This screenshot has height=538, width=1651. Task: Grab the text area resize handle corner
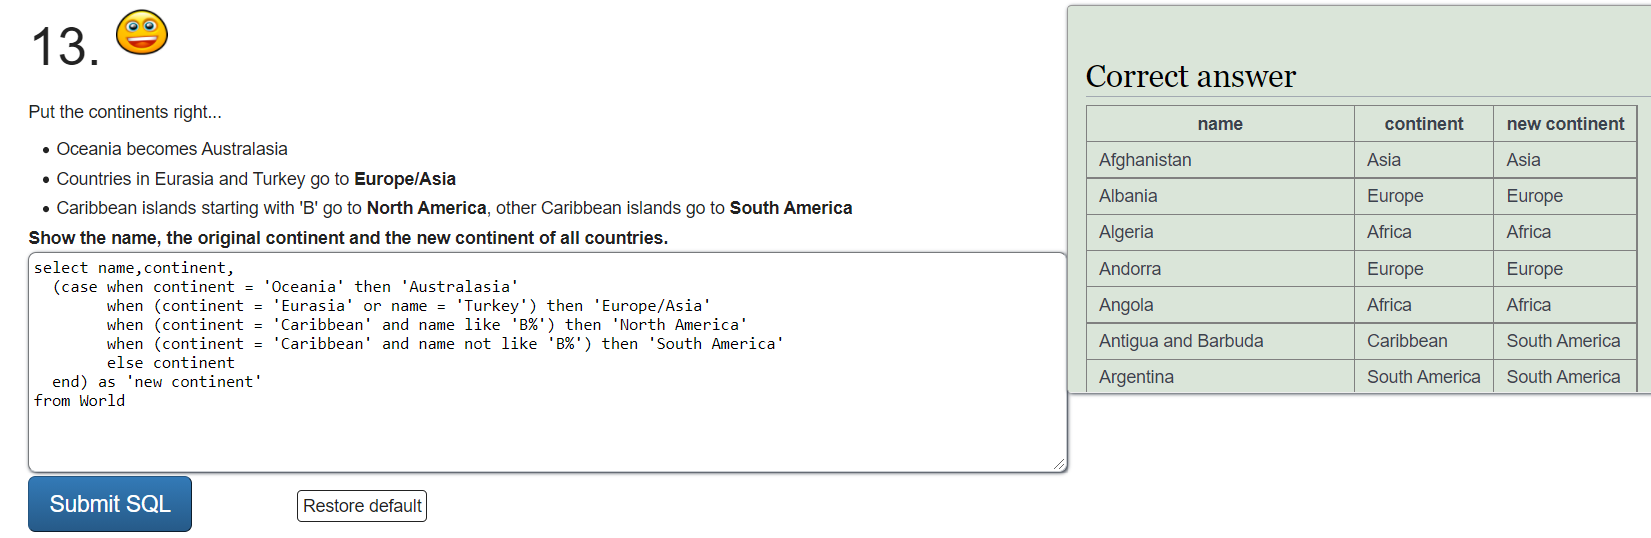pyautogui.click(x=1059, y=464)
